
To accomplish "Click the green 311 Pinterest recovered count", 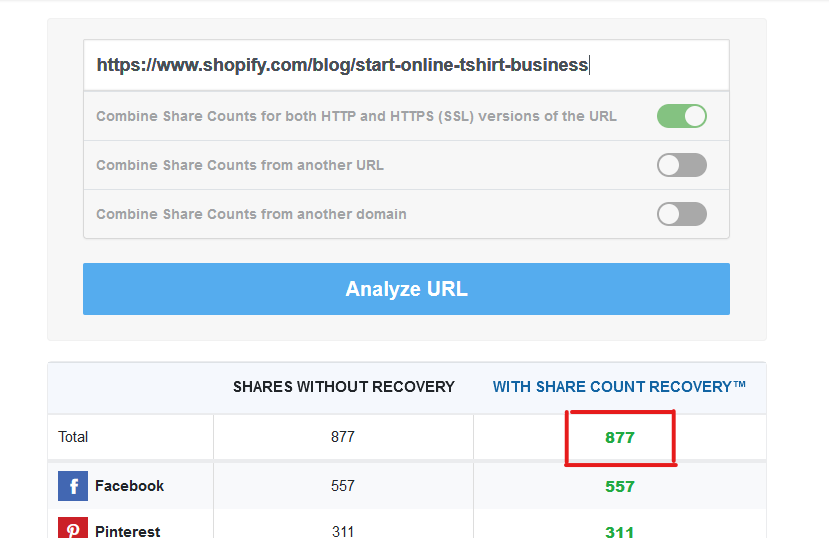I will point(620,531).
